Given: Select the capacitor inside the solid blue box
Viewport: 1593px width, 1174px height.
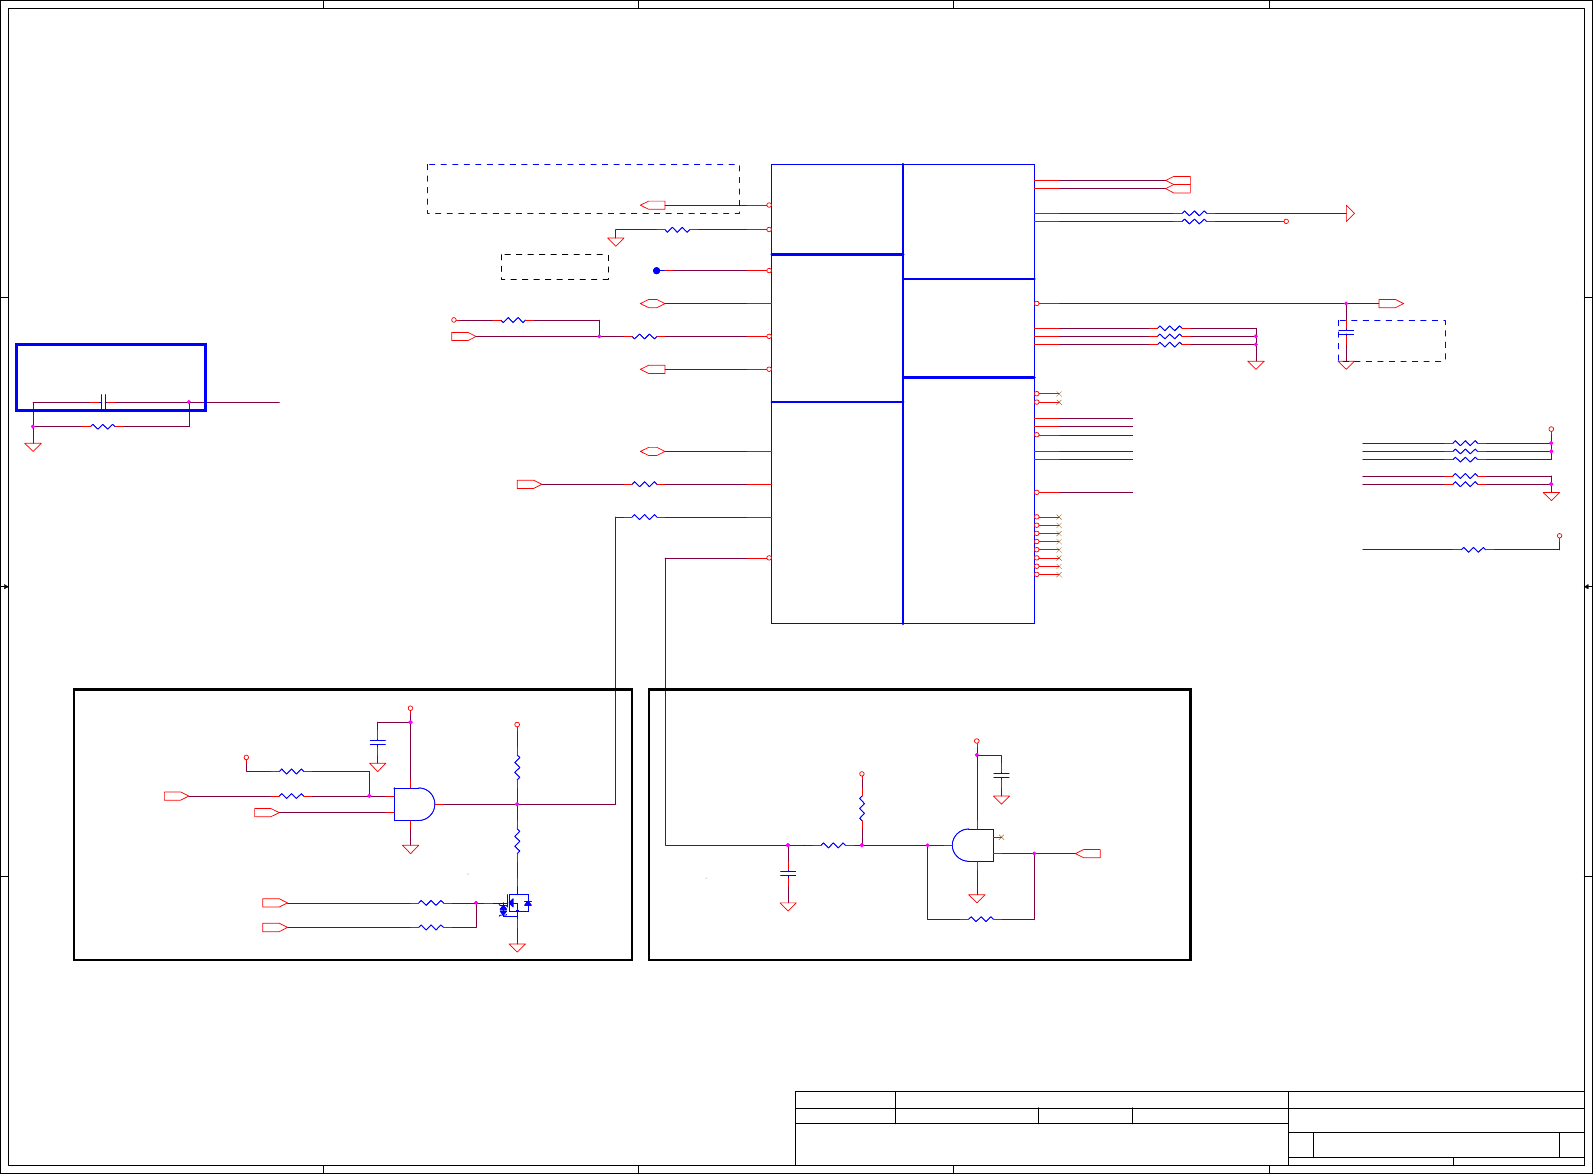Looking at the screenshot, I should click(103, 402).
